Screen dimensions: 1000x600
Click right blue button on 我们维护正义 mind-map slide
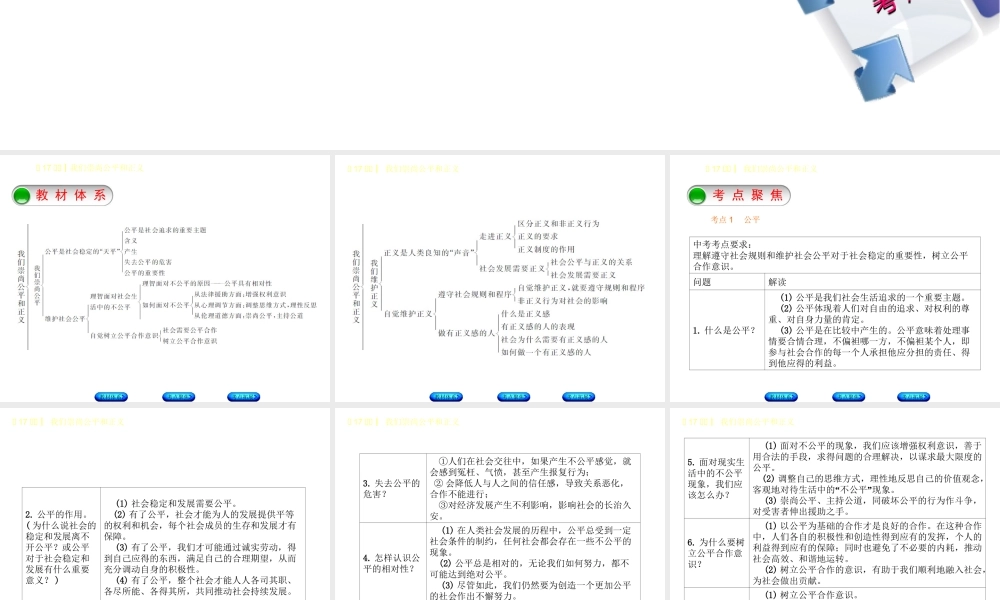point(578,397)
